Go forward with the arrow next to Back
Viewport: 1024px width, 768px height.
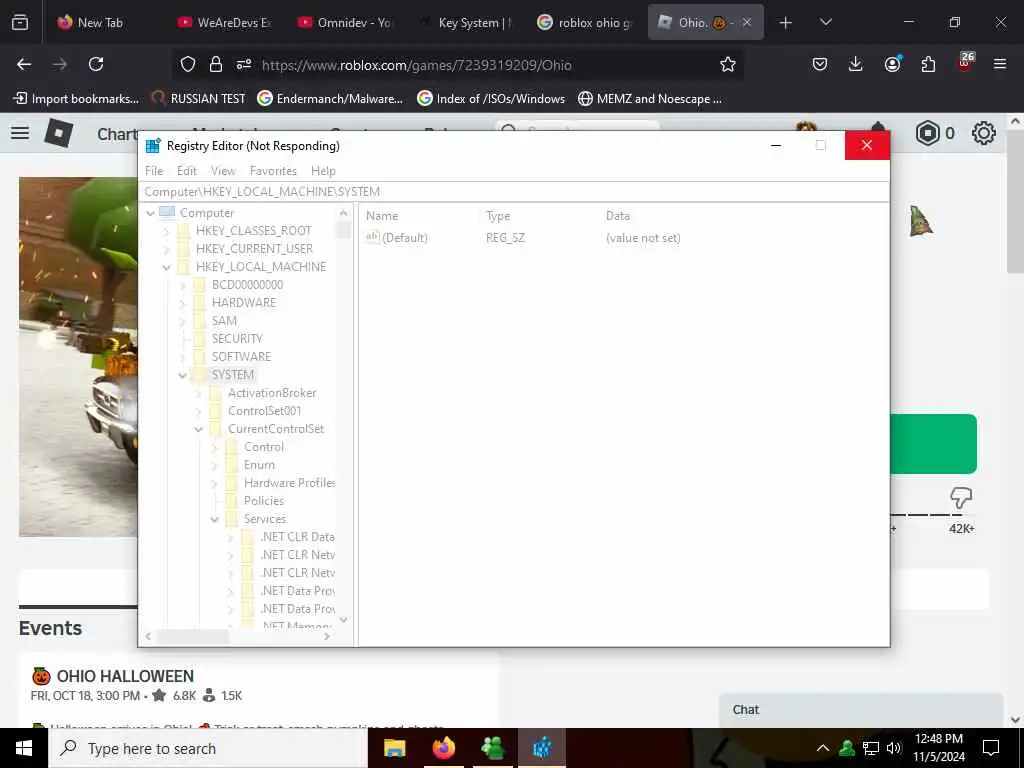60,64
